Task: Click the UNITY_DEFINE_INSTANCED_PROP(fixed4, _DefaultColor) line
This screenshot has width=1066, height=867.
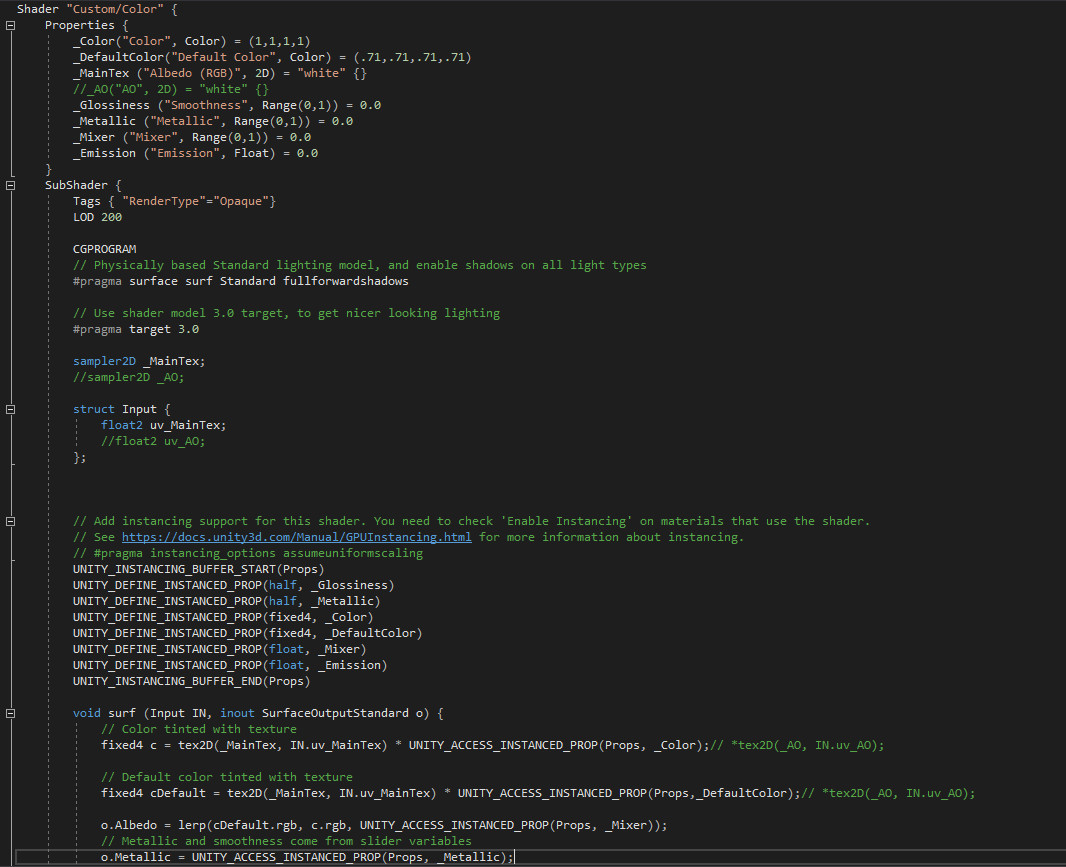Action: tap(247, 633)
